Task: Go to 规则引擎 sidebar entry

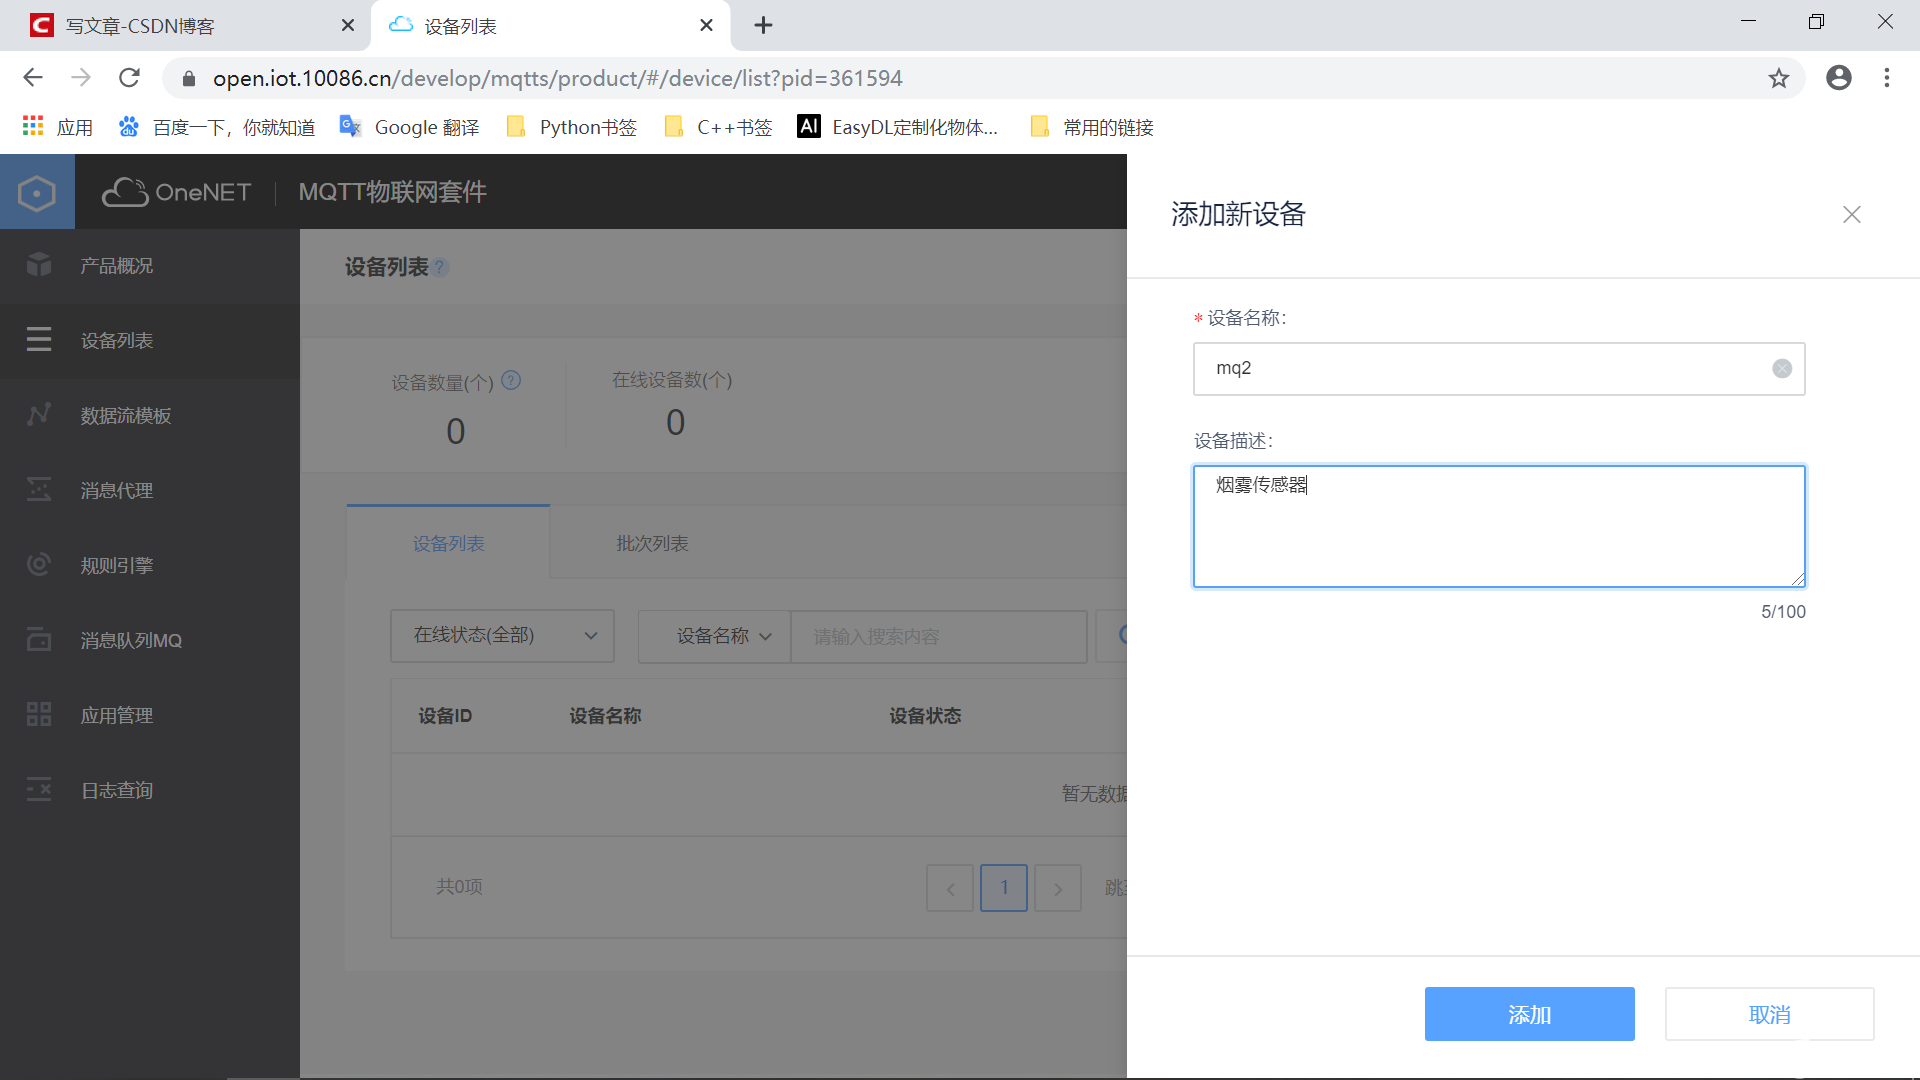Action: pos(116,566)
